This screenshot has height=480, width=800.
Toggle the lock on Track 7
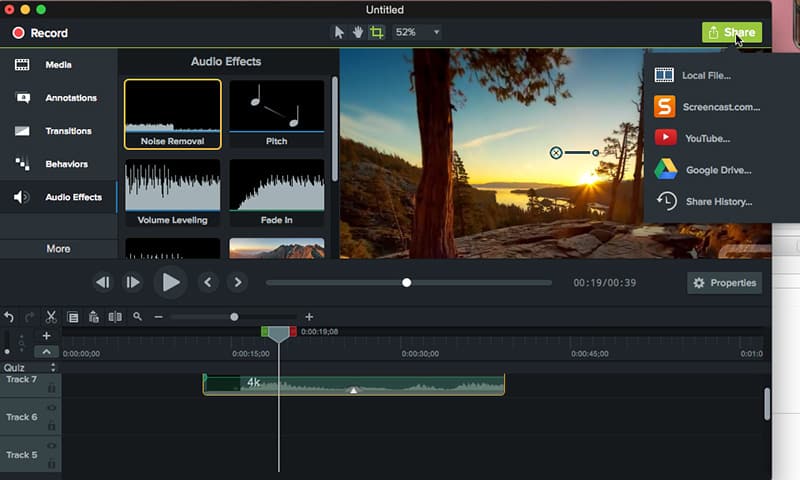tap(52, 389)
